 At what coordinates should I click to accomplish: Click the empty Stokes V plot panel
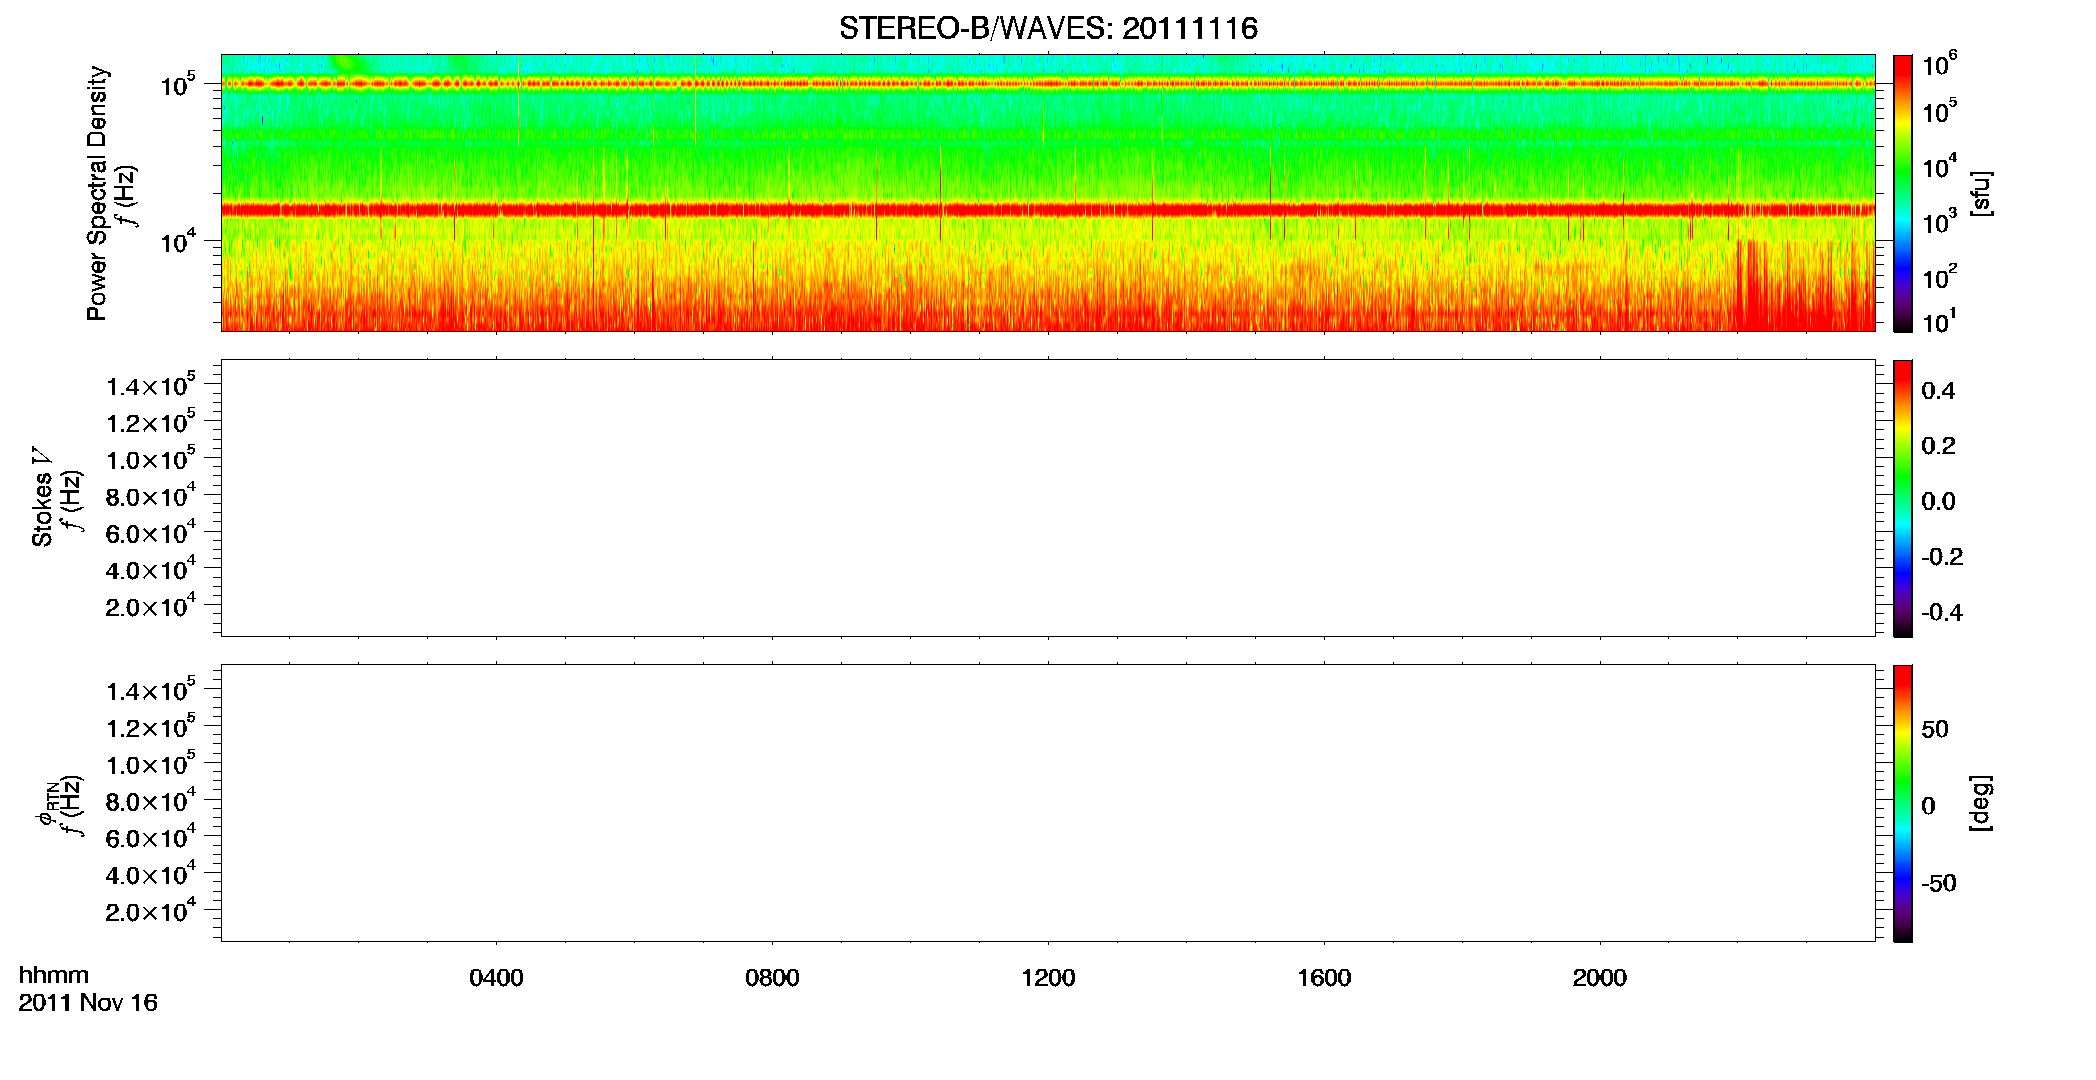[x=1048, y=498]
